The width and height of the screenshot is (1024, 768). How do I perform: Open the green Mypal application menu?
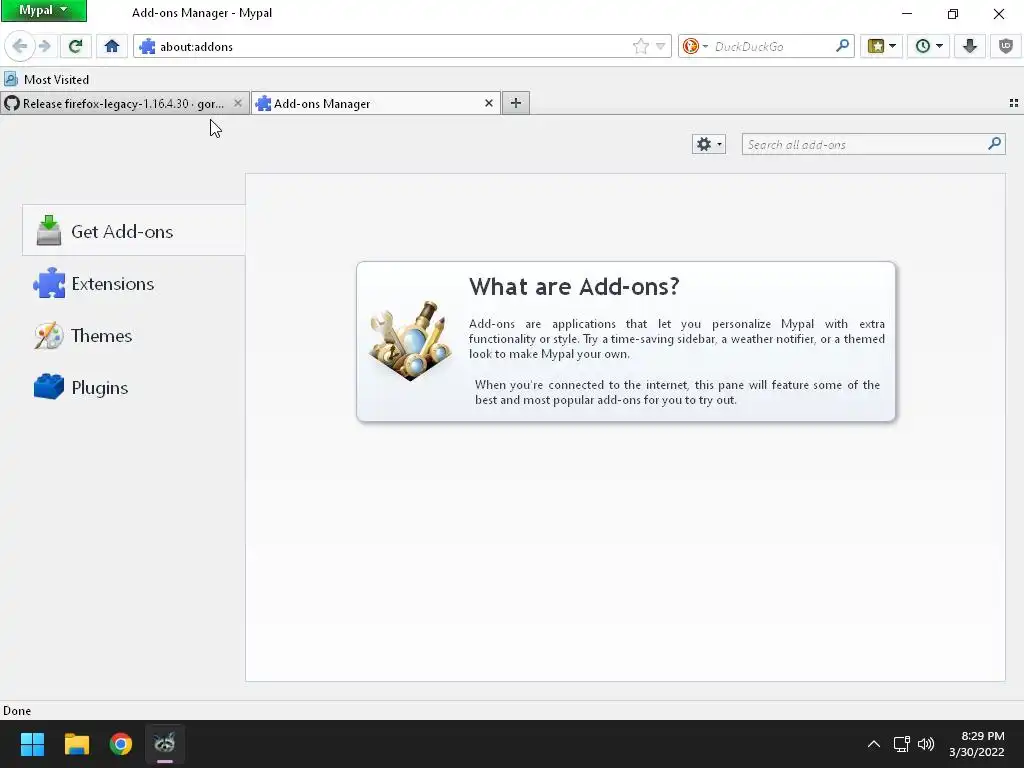pyautogui.click(x=43, y=10)
